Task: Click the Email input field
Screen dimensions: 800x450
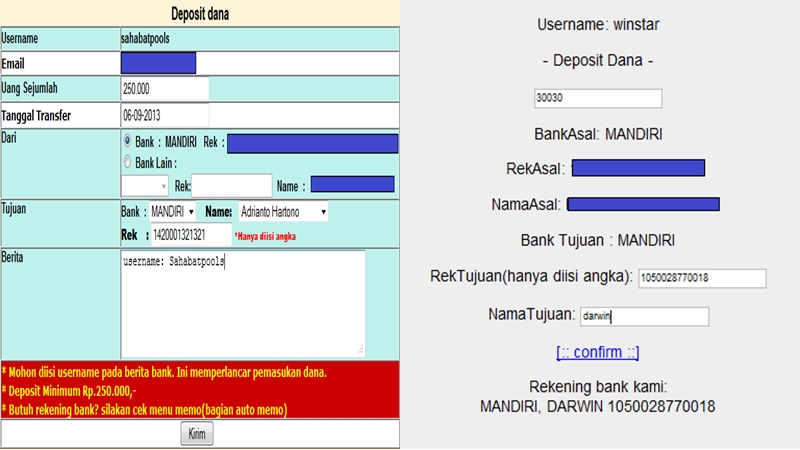Action: tap(158, 63)
